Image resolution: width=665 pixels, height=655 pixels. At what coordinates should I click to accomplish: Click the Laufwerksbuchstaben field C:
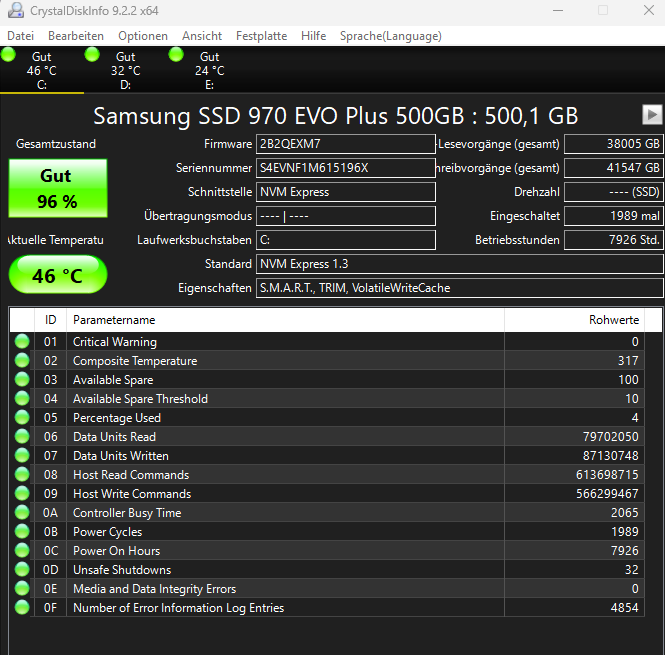click(x=346, y=240)
